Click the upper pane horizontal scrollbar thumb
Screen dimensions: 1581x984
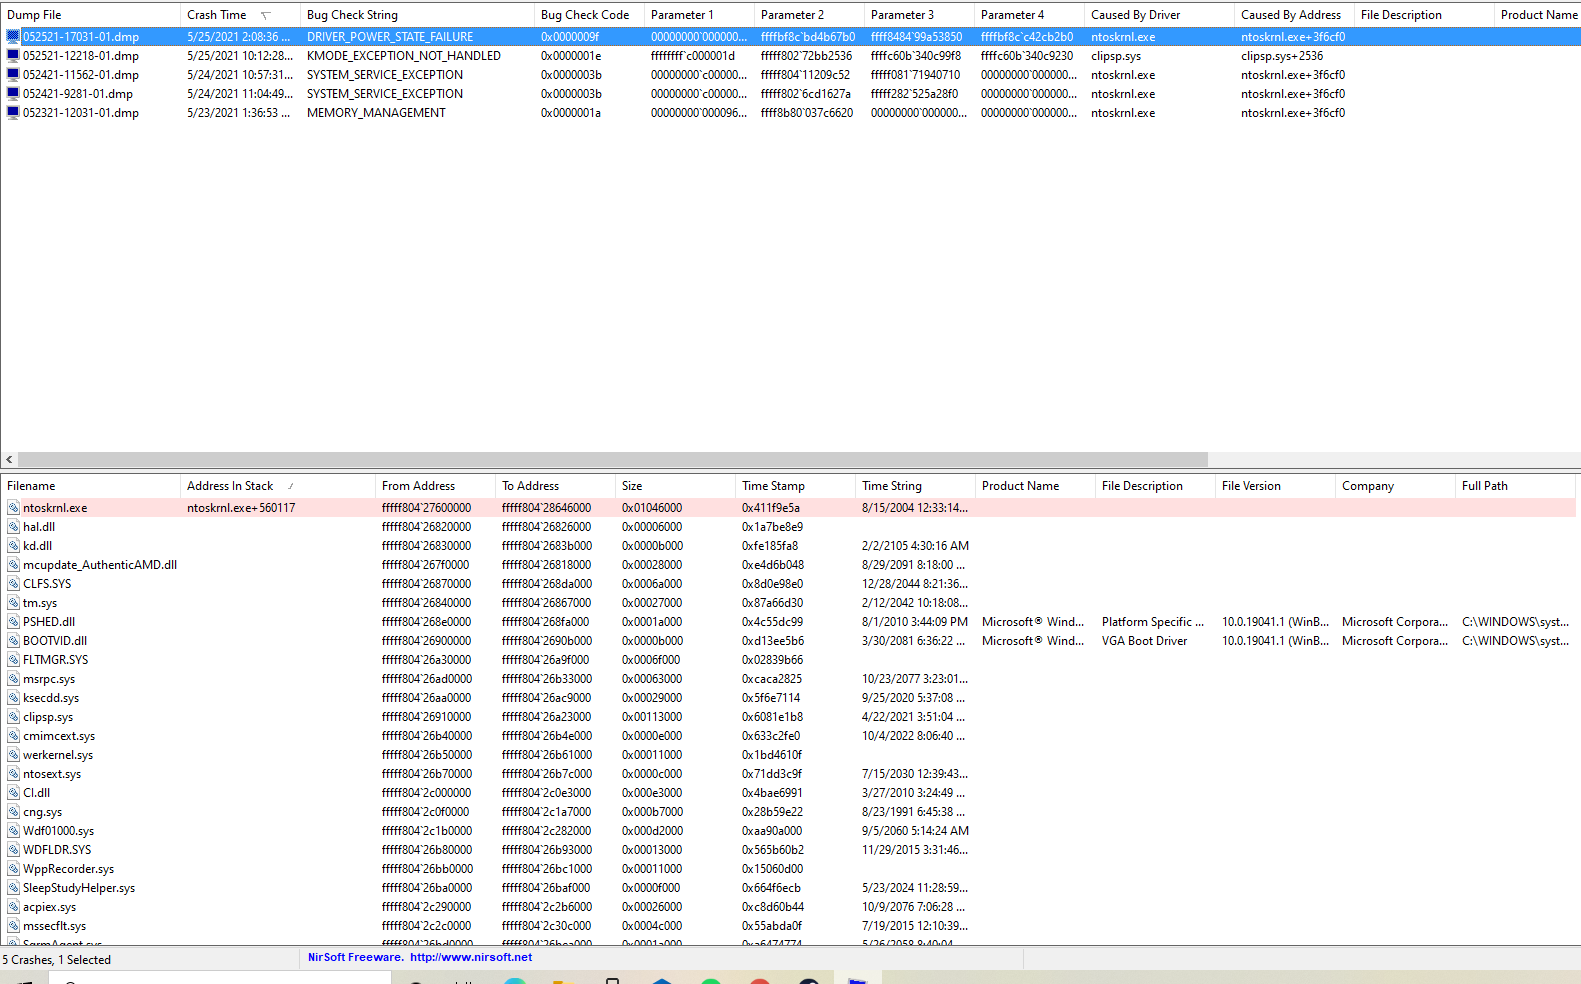tap(613, 460)
